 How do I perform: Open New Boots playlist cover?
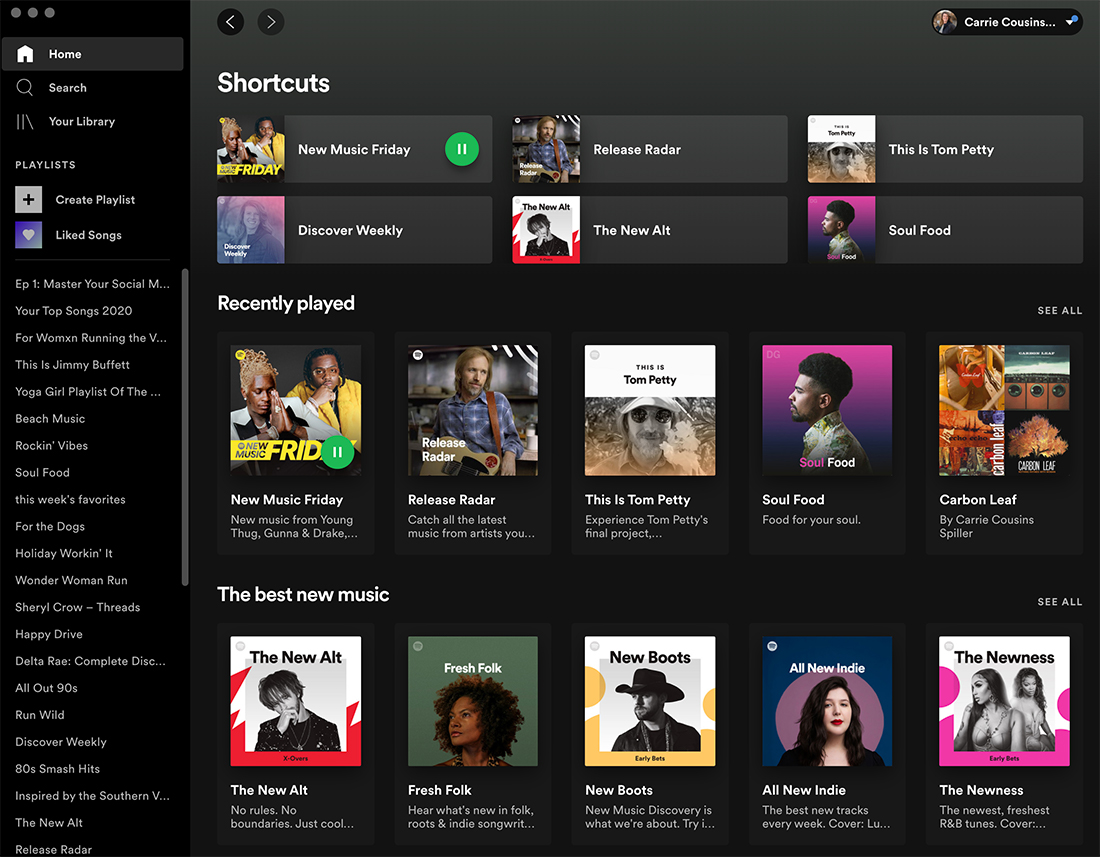tap(650, 701)
